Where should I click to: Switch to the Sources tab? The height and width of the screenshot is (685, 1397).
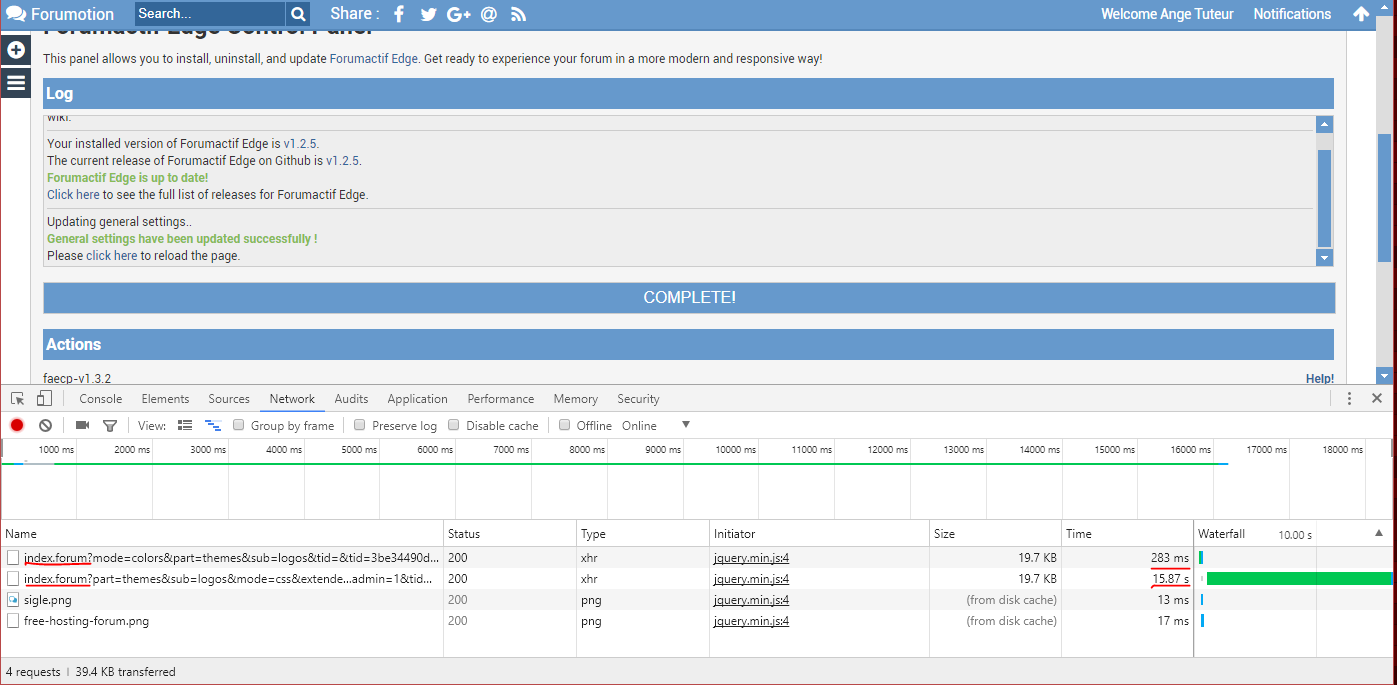point(229,398)
